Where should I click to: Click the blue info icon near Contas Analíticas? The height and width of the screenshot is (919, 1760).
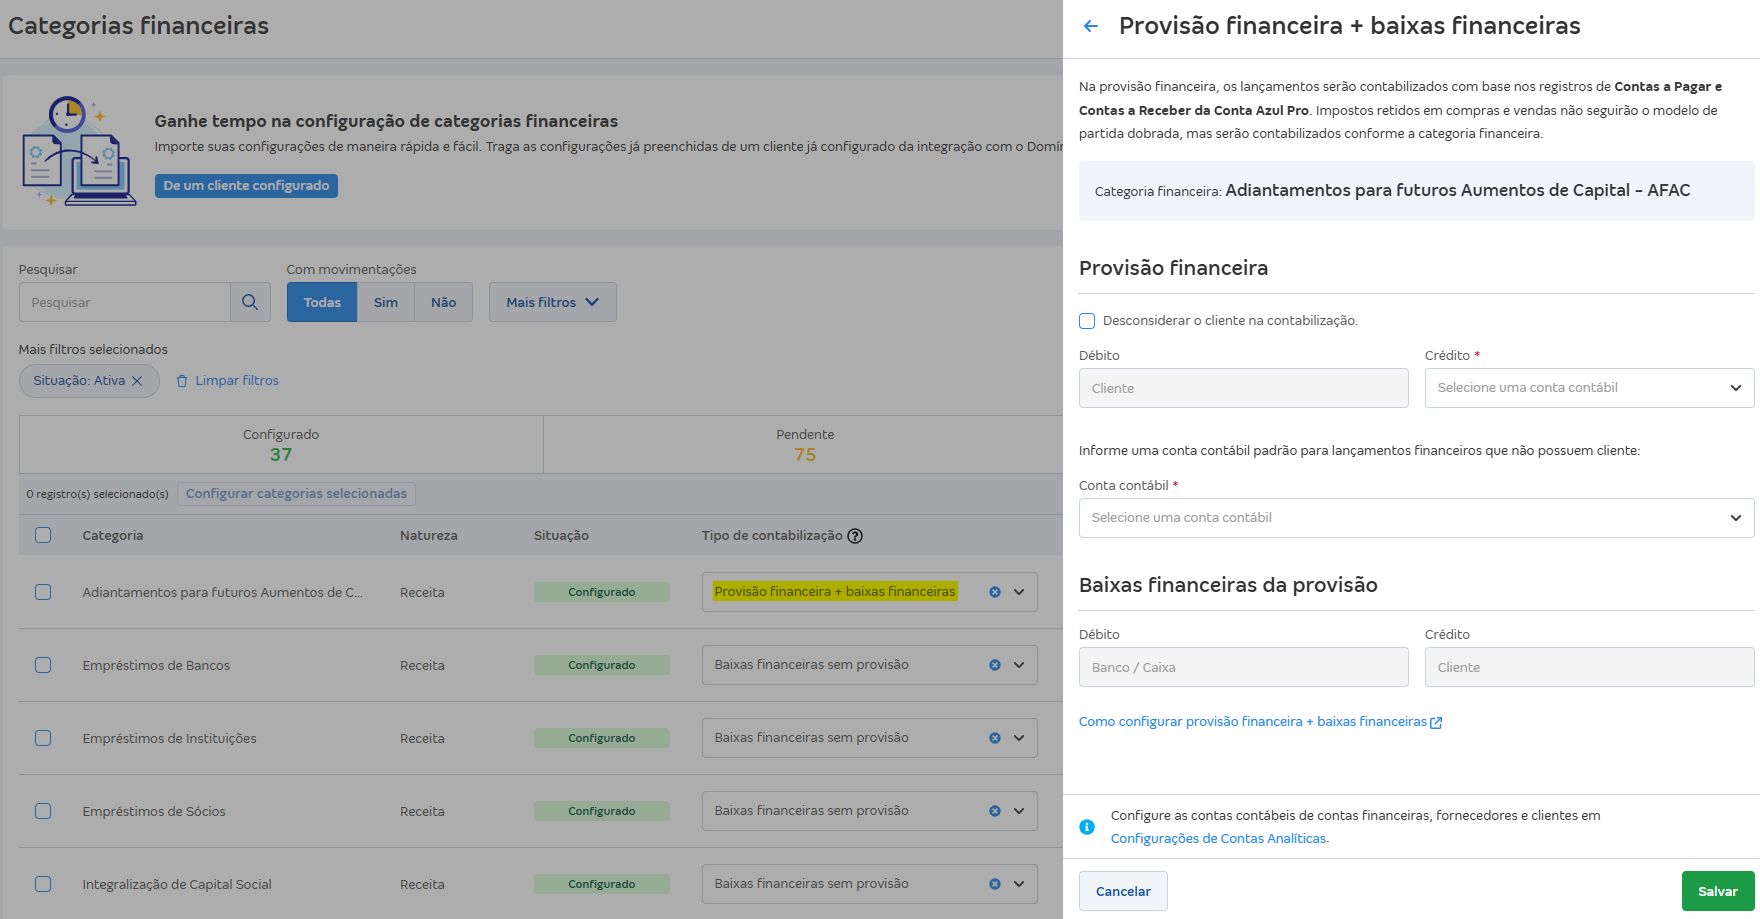[1088, 827]
